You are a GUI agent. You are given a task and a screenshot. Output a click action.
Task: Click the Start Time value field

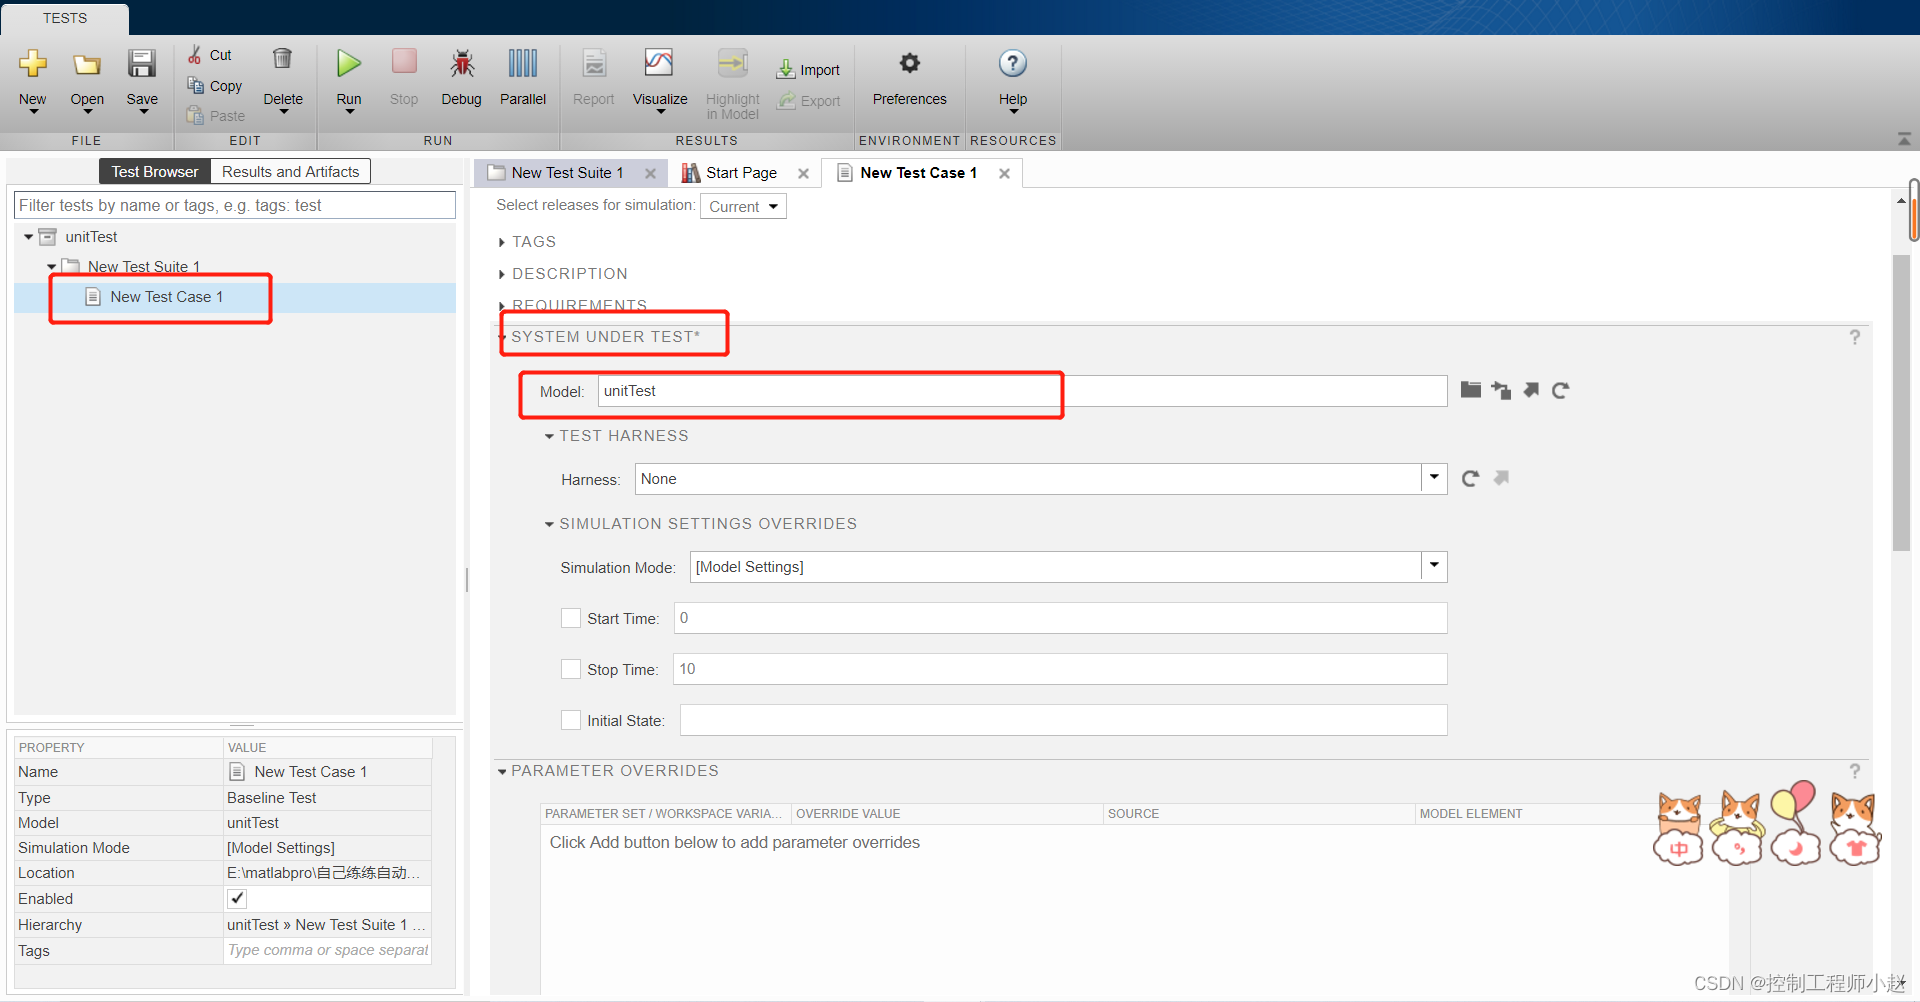(1060, 618)
